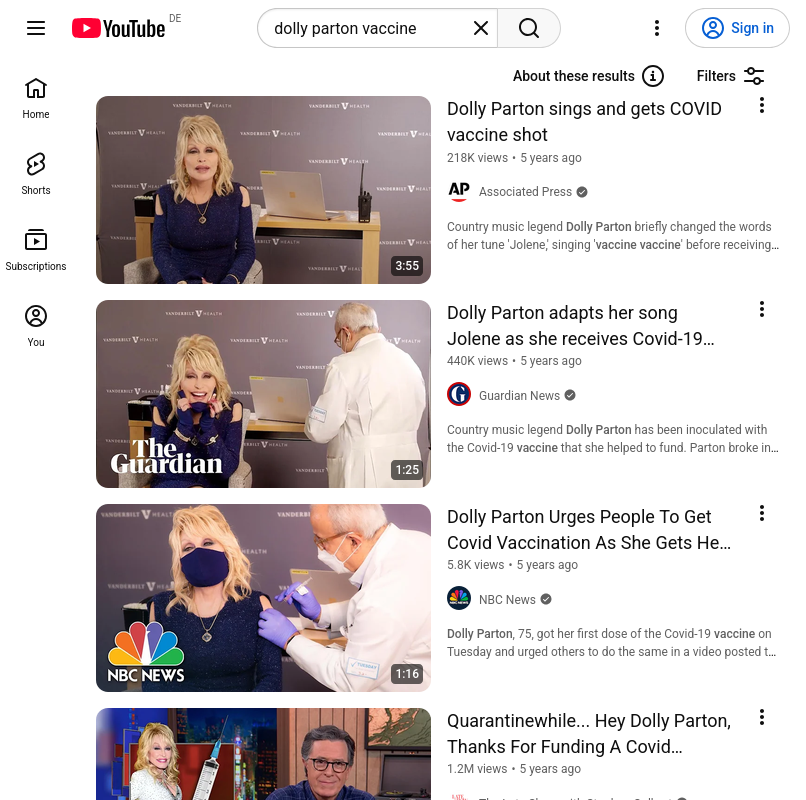Screen dimensions: 806x800
Task: Click description 'has been inoculated with the Covid-19 vaccine'
Action: point(613,439)
